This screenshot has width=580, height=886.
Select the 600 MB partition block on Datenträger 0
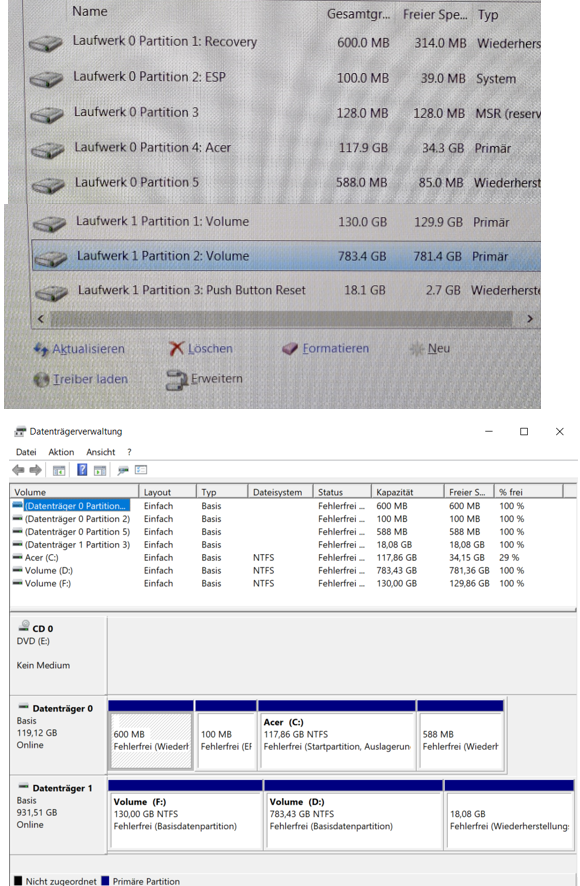pos(151,735)
